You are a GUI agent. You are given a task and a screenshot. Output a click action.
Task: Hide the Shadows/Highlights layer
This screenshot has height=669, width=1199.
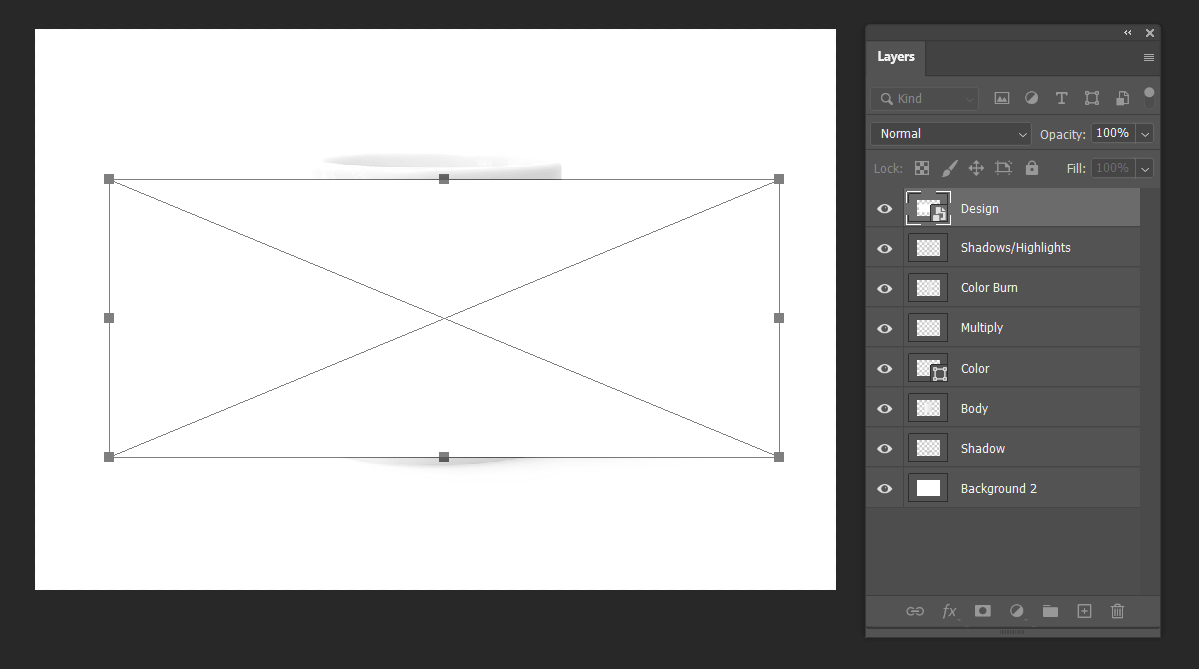[885, 248]
